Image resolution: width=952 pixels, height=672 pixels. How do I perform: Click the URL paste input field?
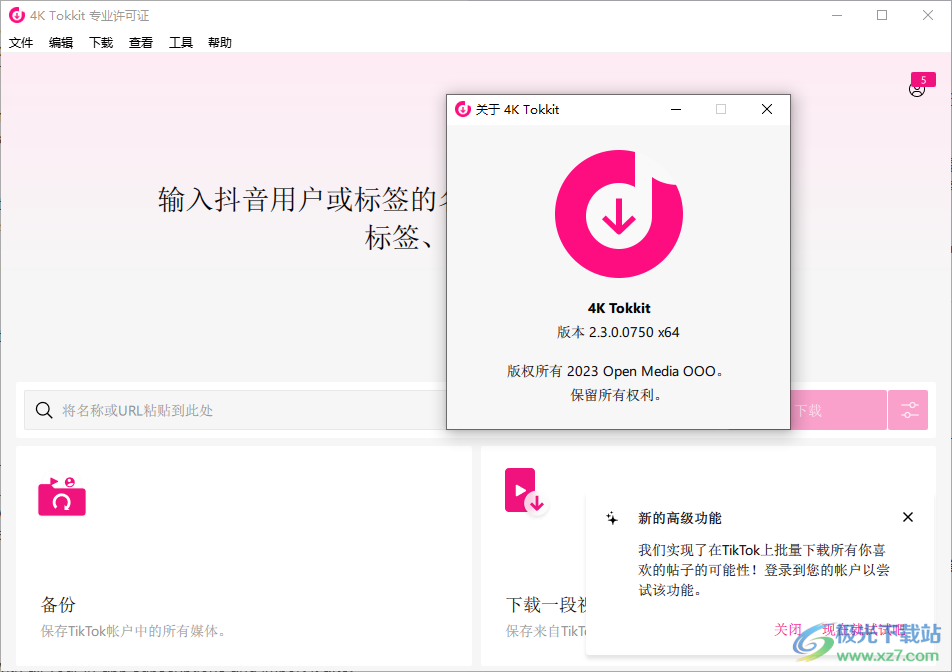pos(236,410)
